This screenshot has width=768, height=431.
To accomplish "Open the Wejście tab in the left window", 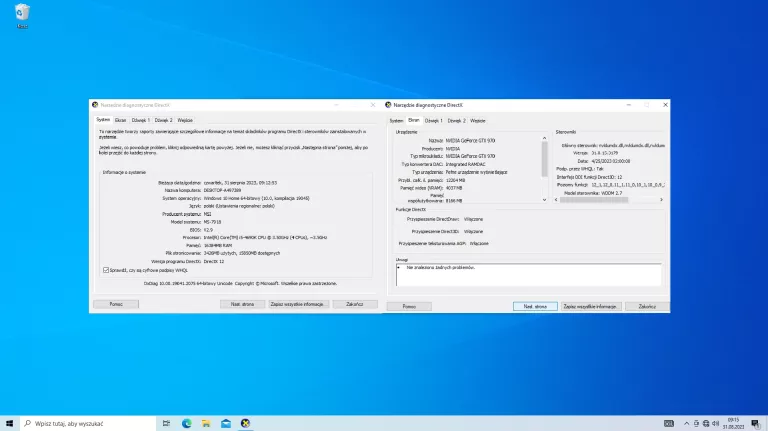I will tap(185, 120).
